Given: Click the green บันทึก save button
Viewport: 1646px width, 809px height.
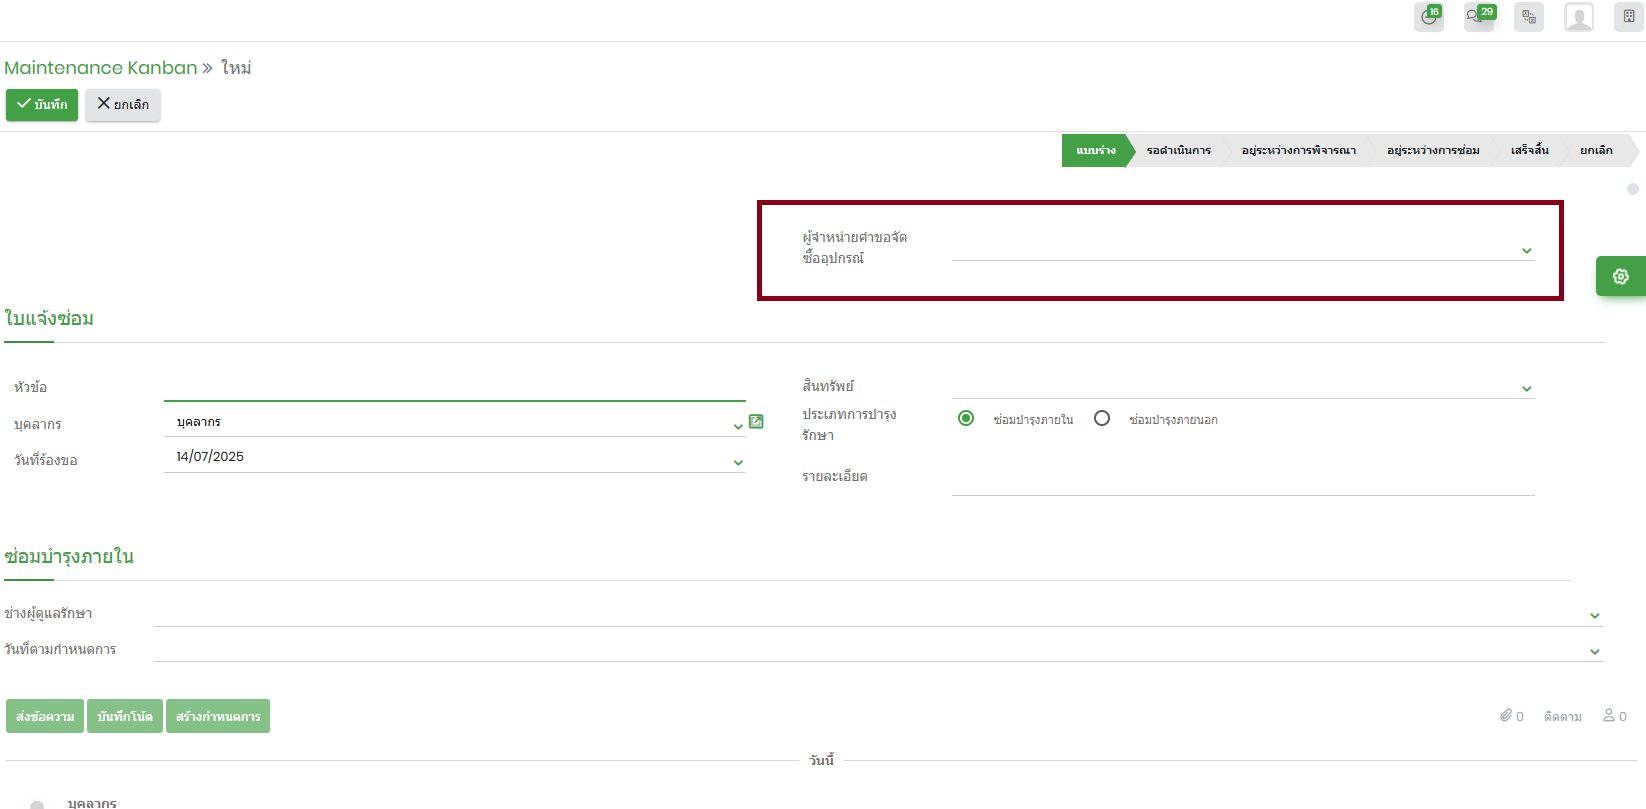Looking at the screenshot, I should [42, 105].
